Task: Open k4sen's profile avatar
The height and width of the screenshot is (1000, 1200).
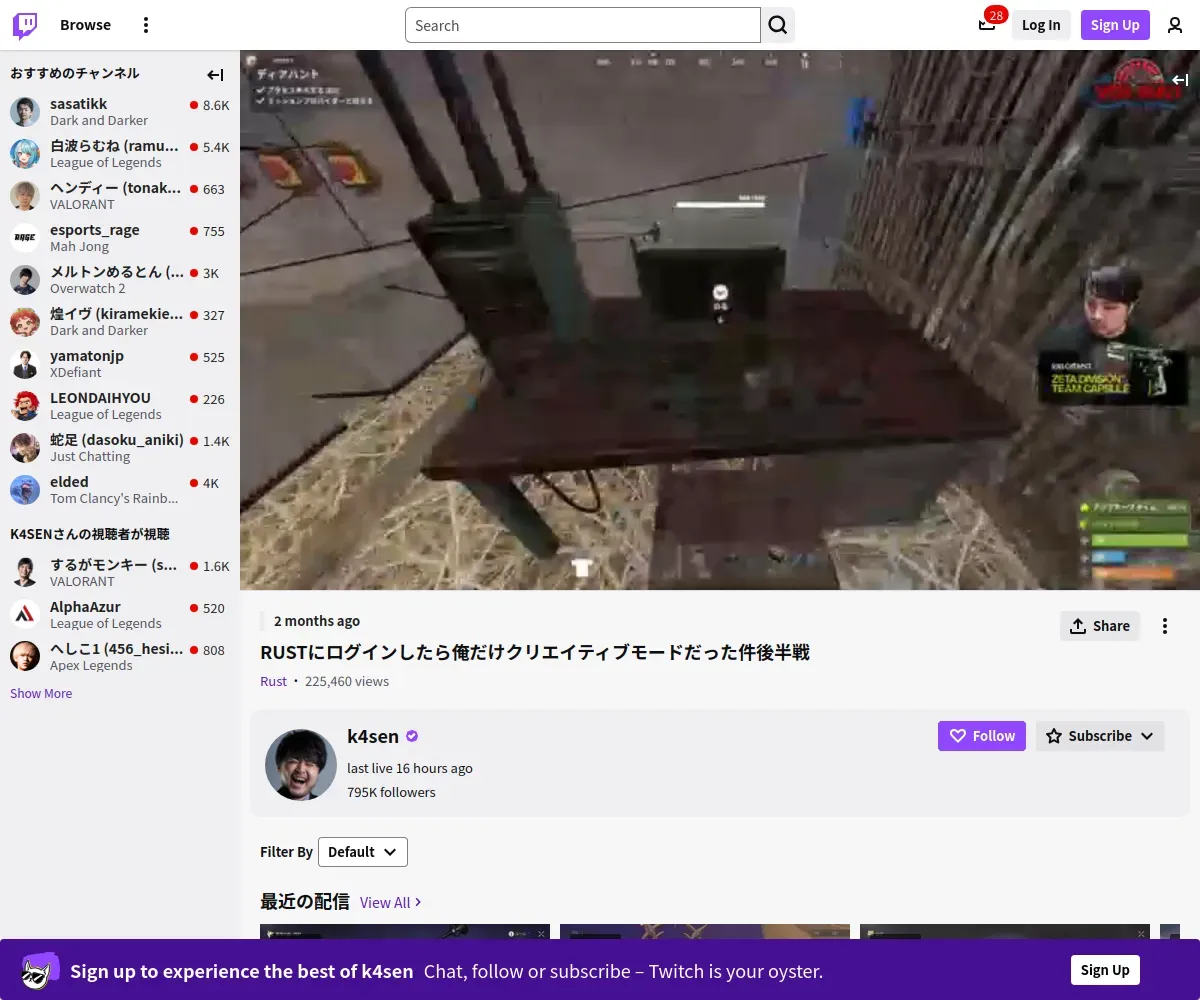Action: pyautogui.click(x=301, y=765)
